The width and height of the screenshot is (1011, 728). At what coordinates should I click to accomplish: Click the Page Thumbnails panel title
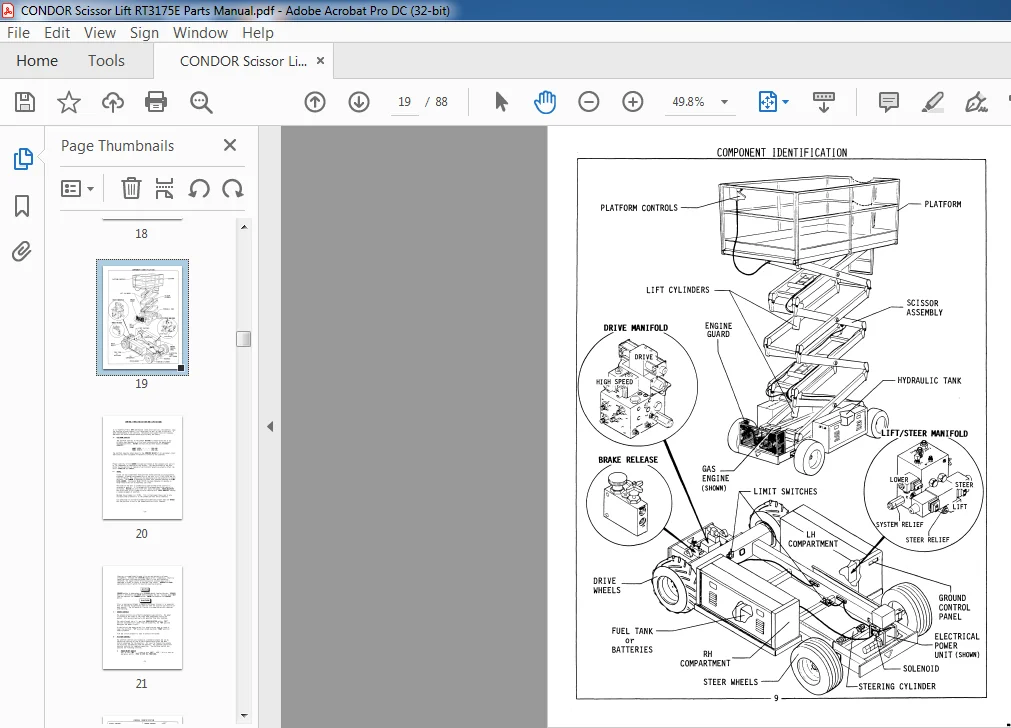[117, 146]
